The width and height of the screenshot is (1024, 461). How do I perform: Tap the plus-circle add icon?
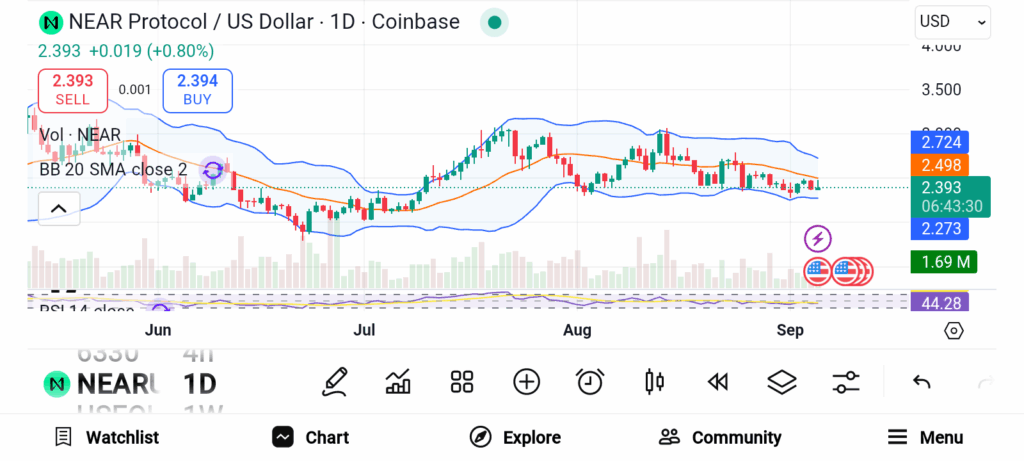[x=526, y=382]
